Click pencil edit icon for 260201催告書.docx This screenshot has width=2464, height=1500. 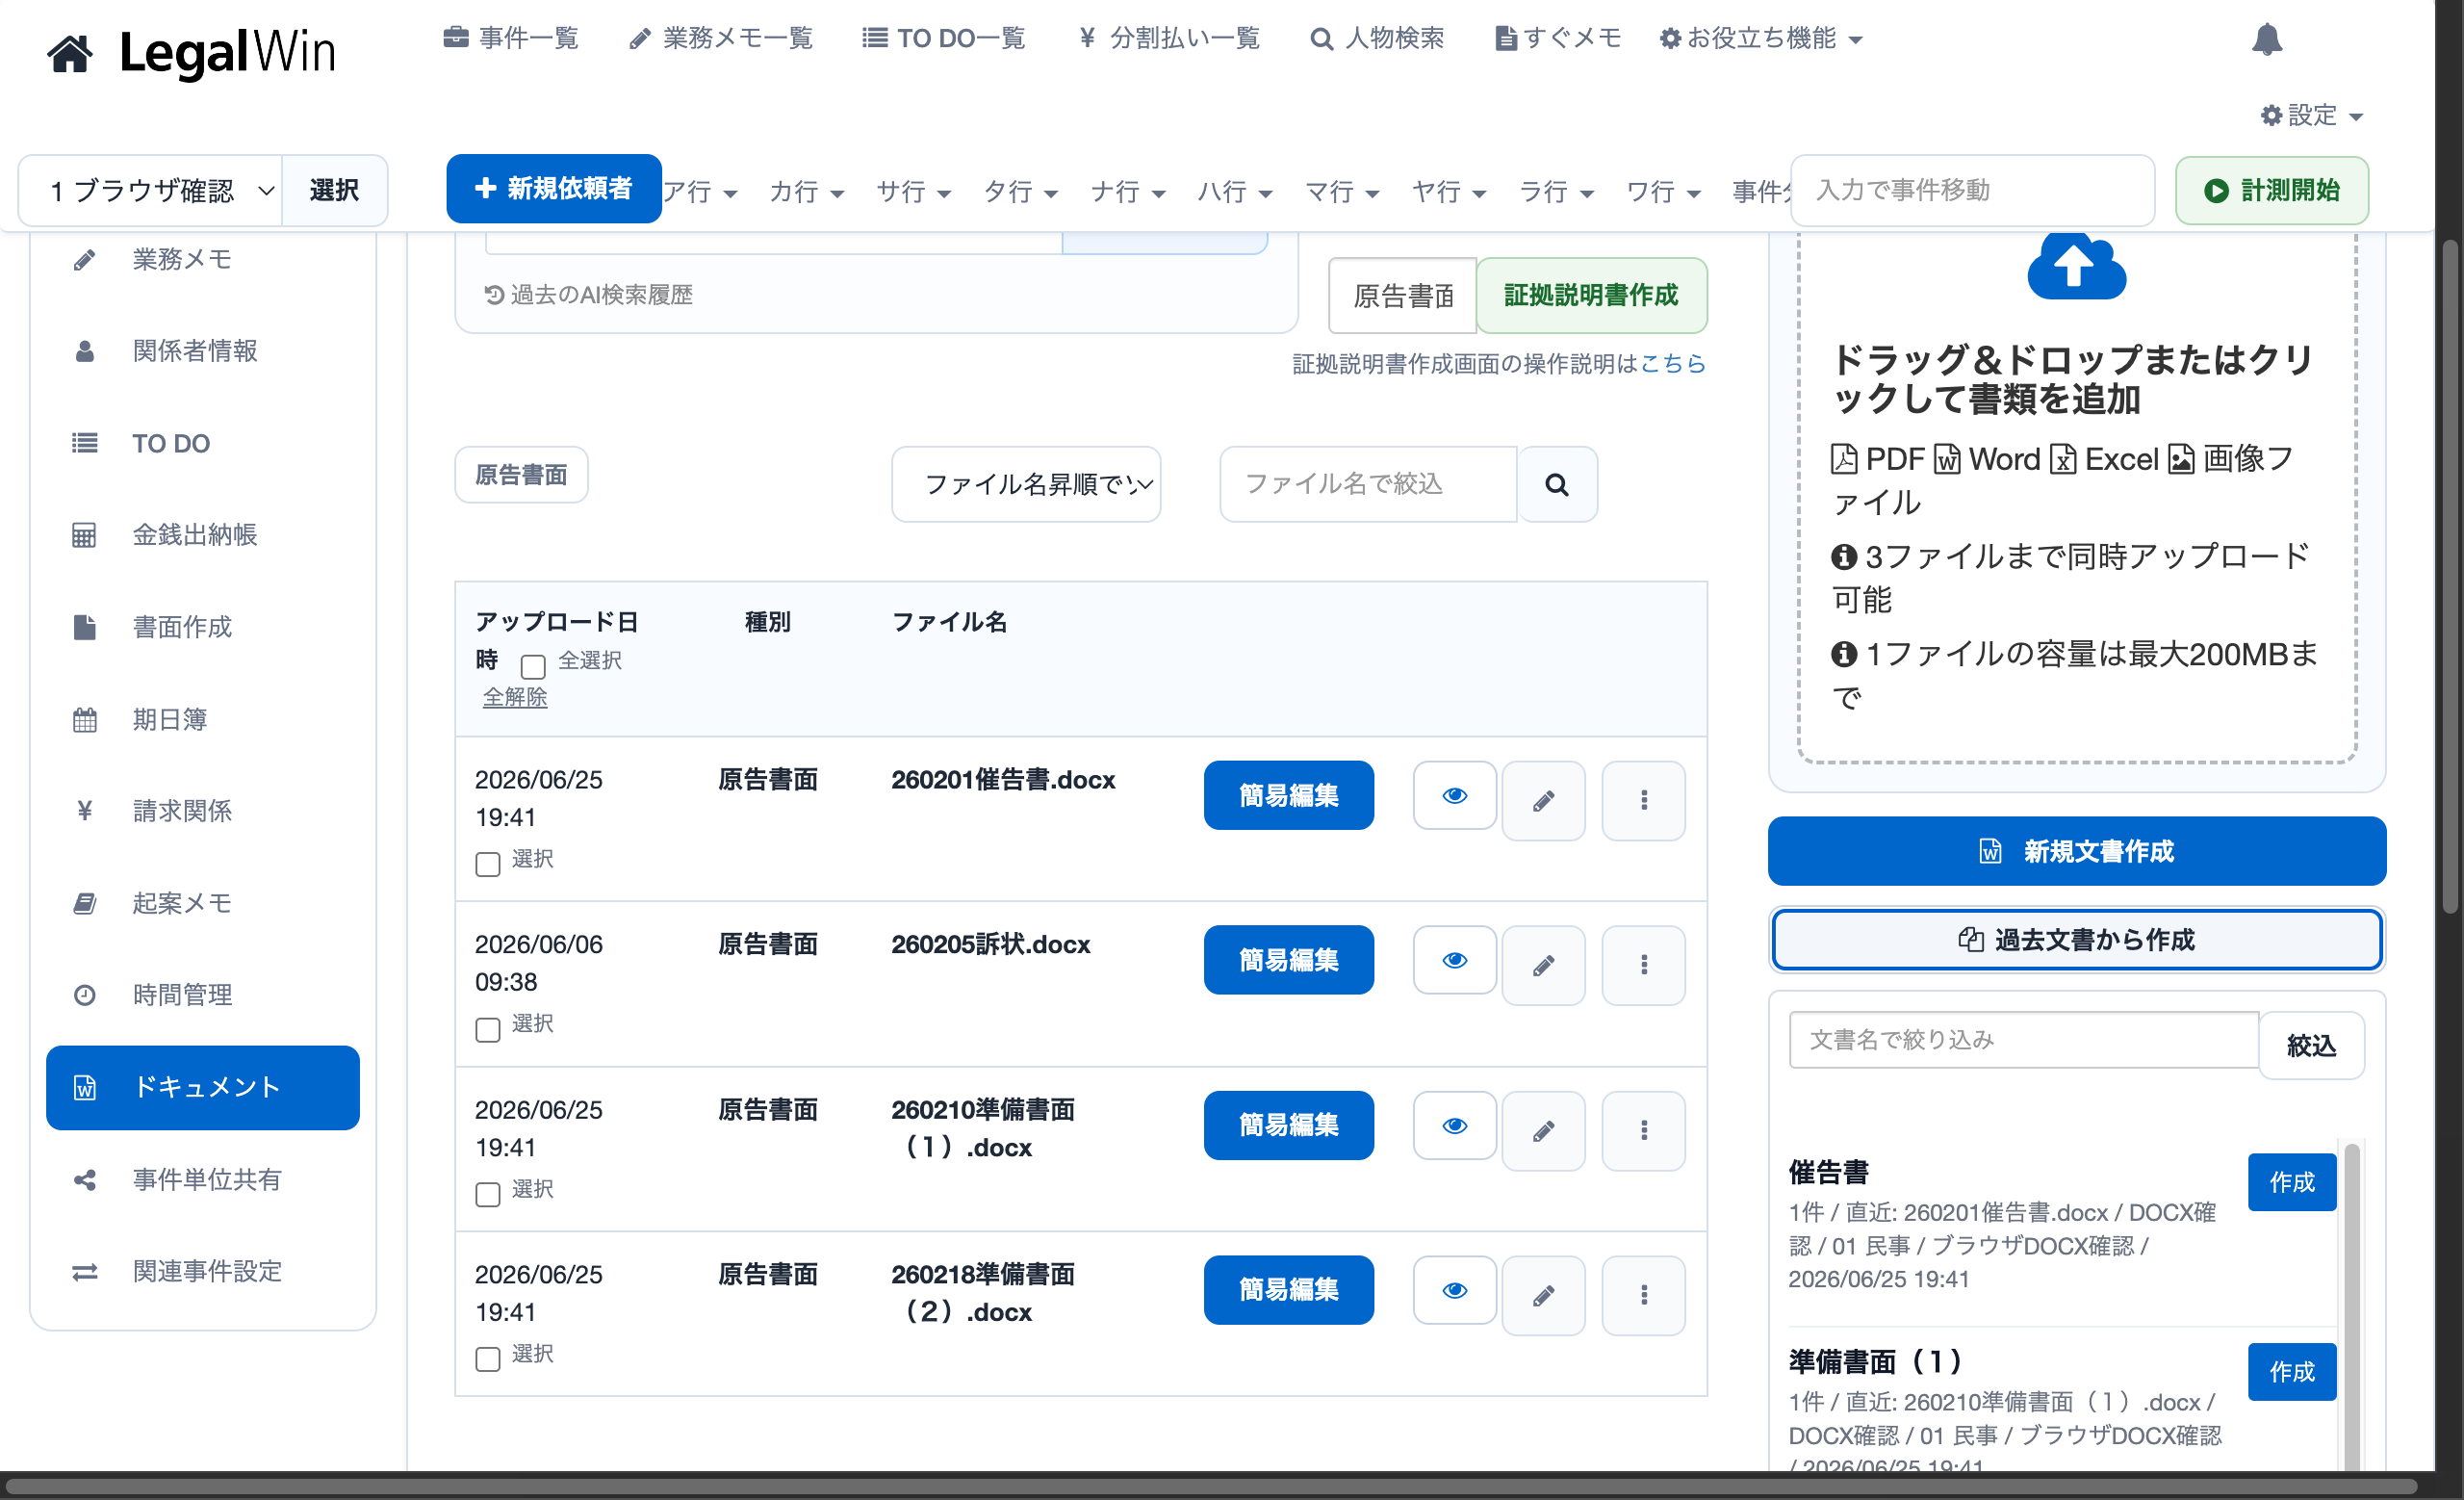(x=1544, y=801)
